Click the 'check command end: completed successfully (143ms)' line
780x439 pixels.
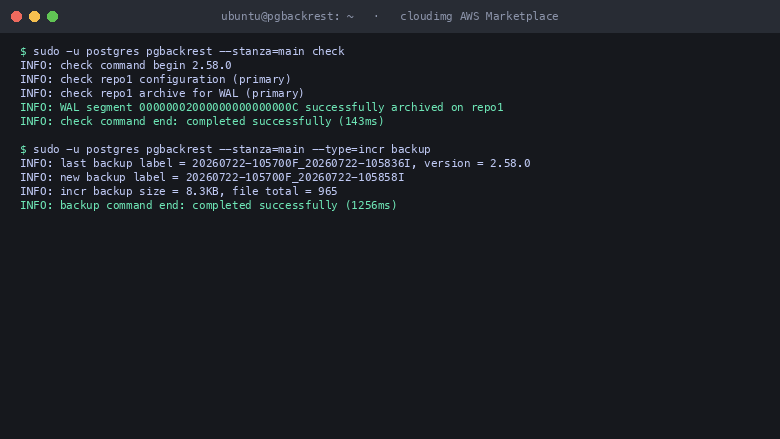pos(202,121)
